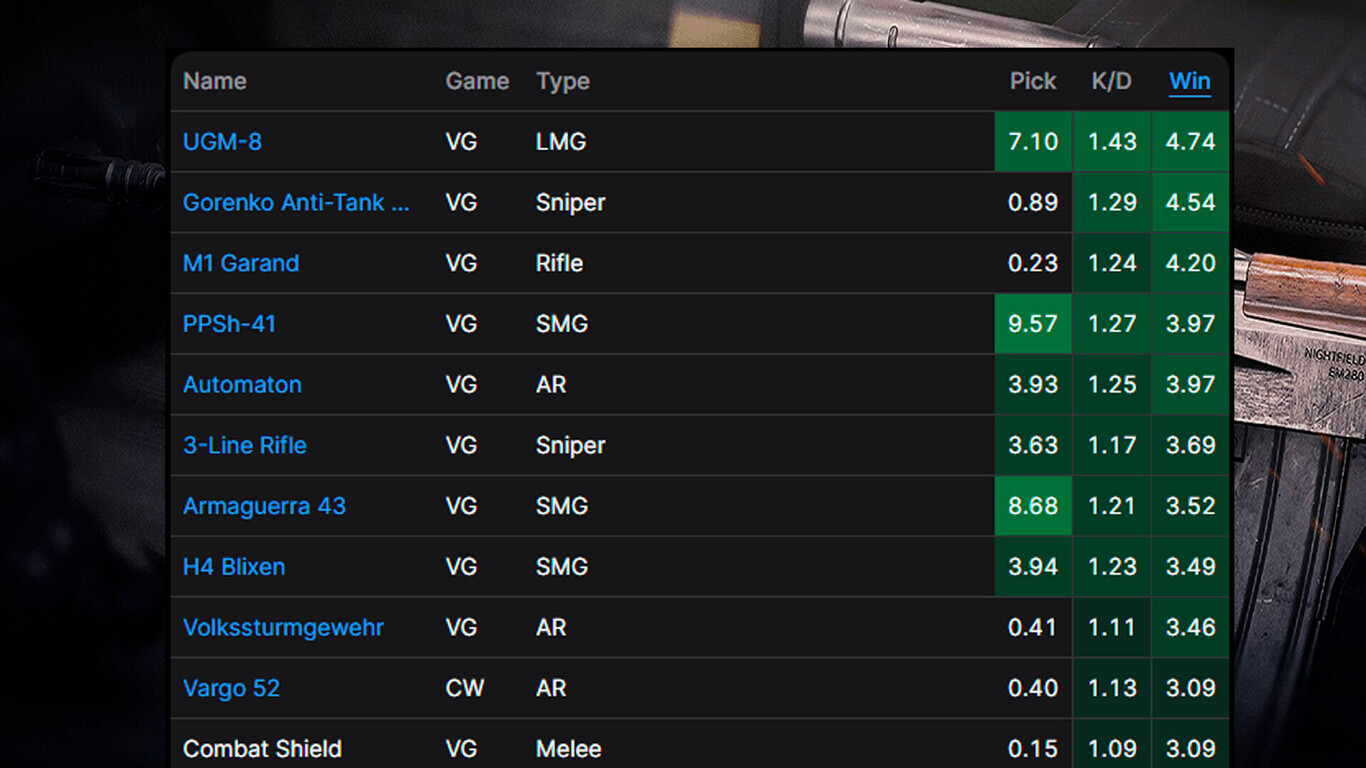Sort table by K/D column

(1111, 81)
